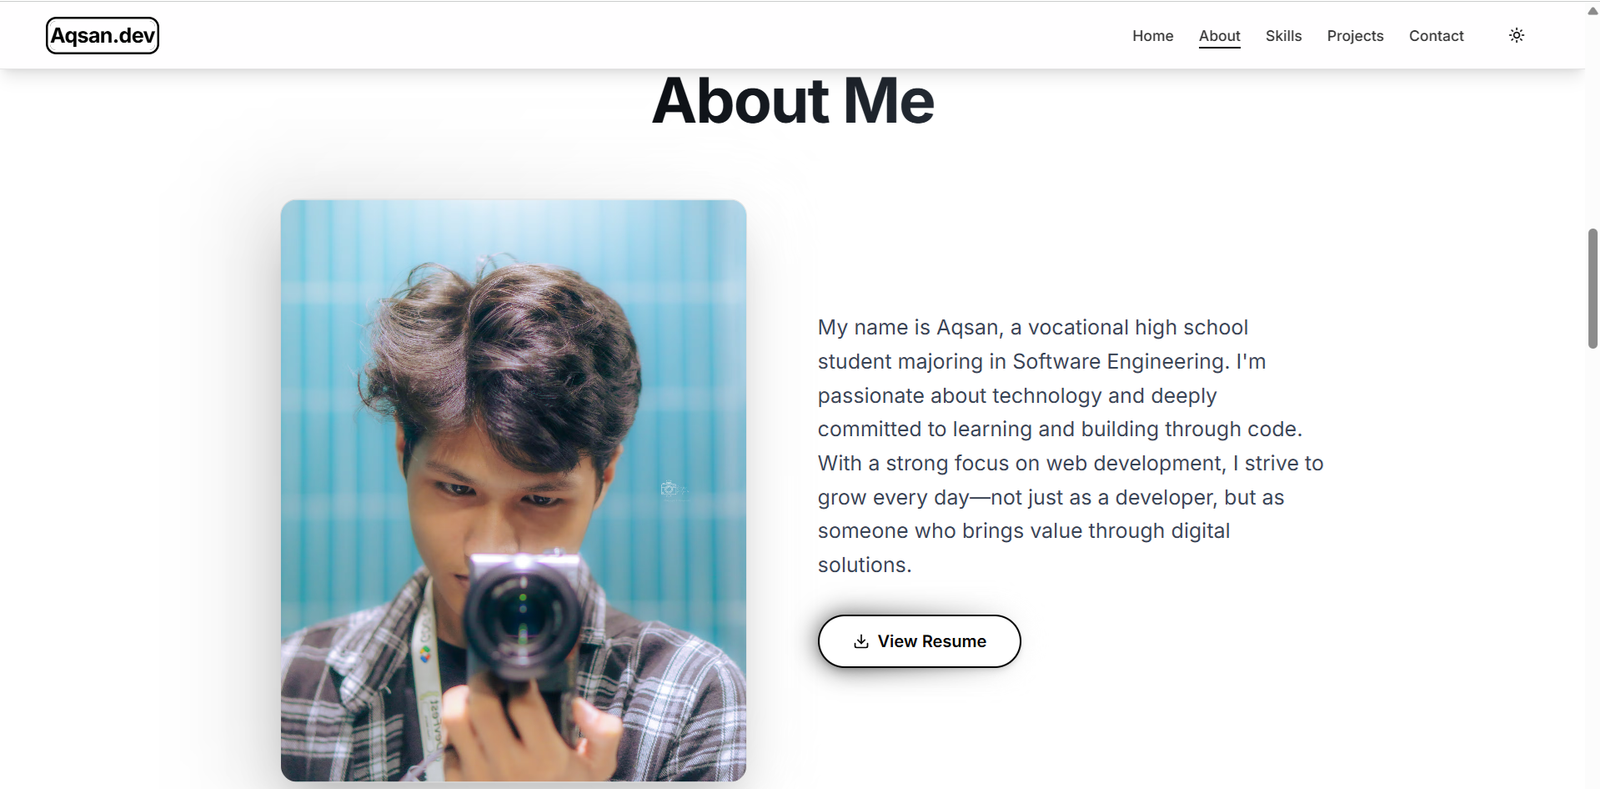
Task: Click the About Me bio paragraph
Action: pos(1071,446)
